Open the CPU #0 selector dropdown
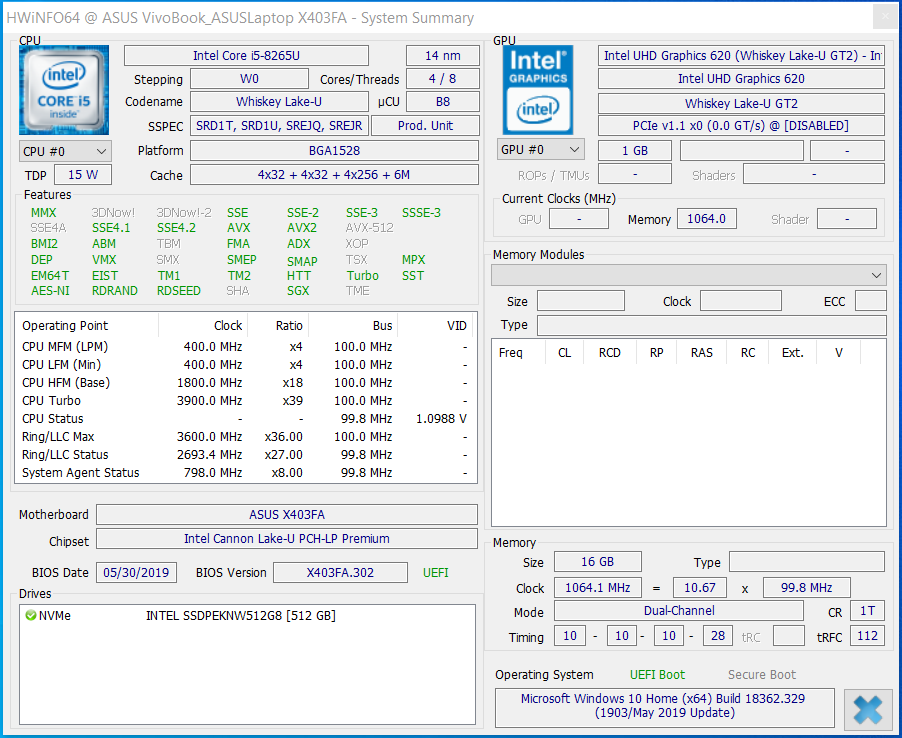This screenshot has height=738, width=902. 65,151
